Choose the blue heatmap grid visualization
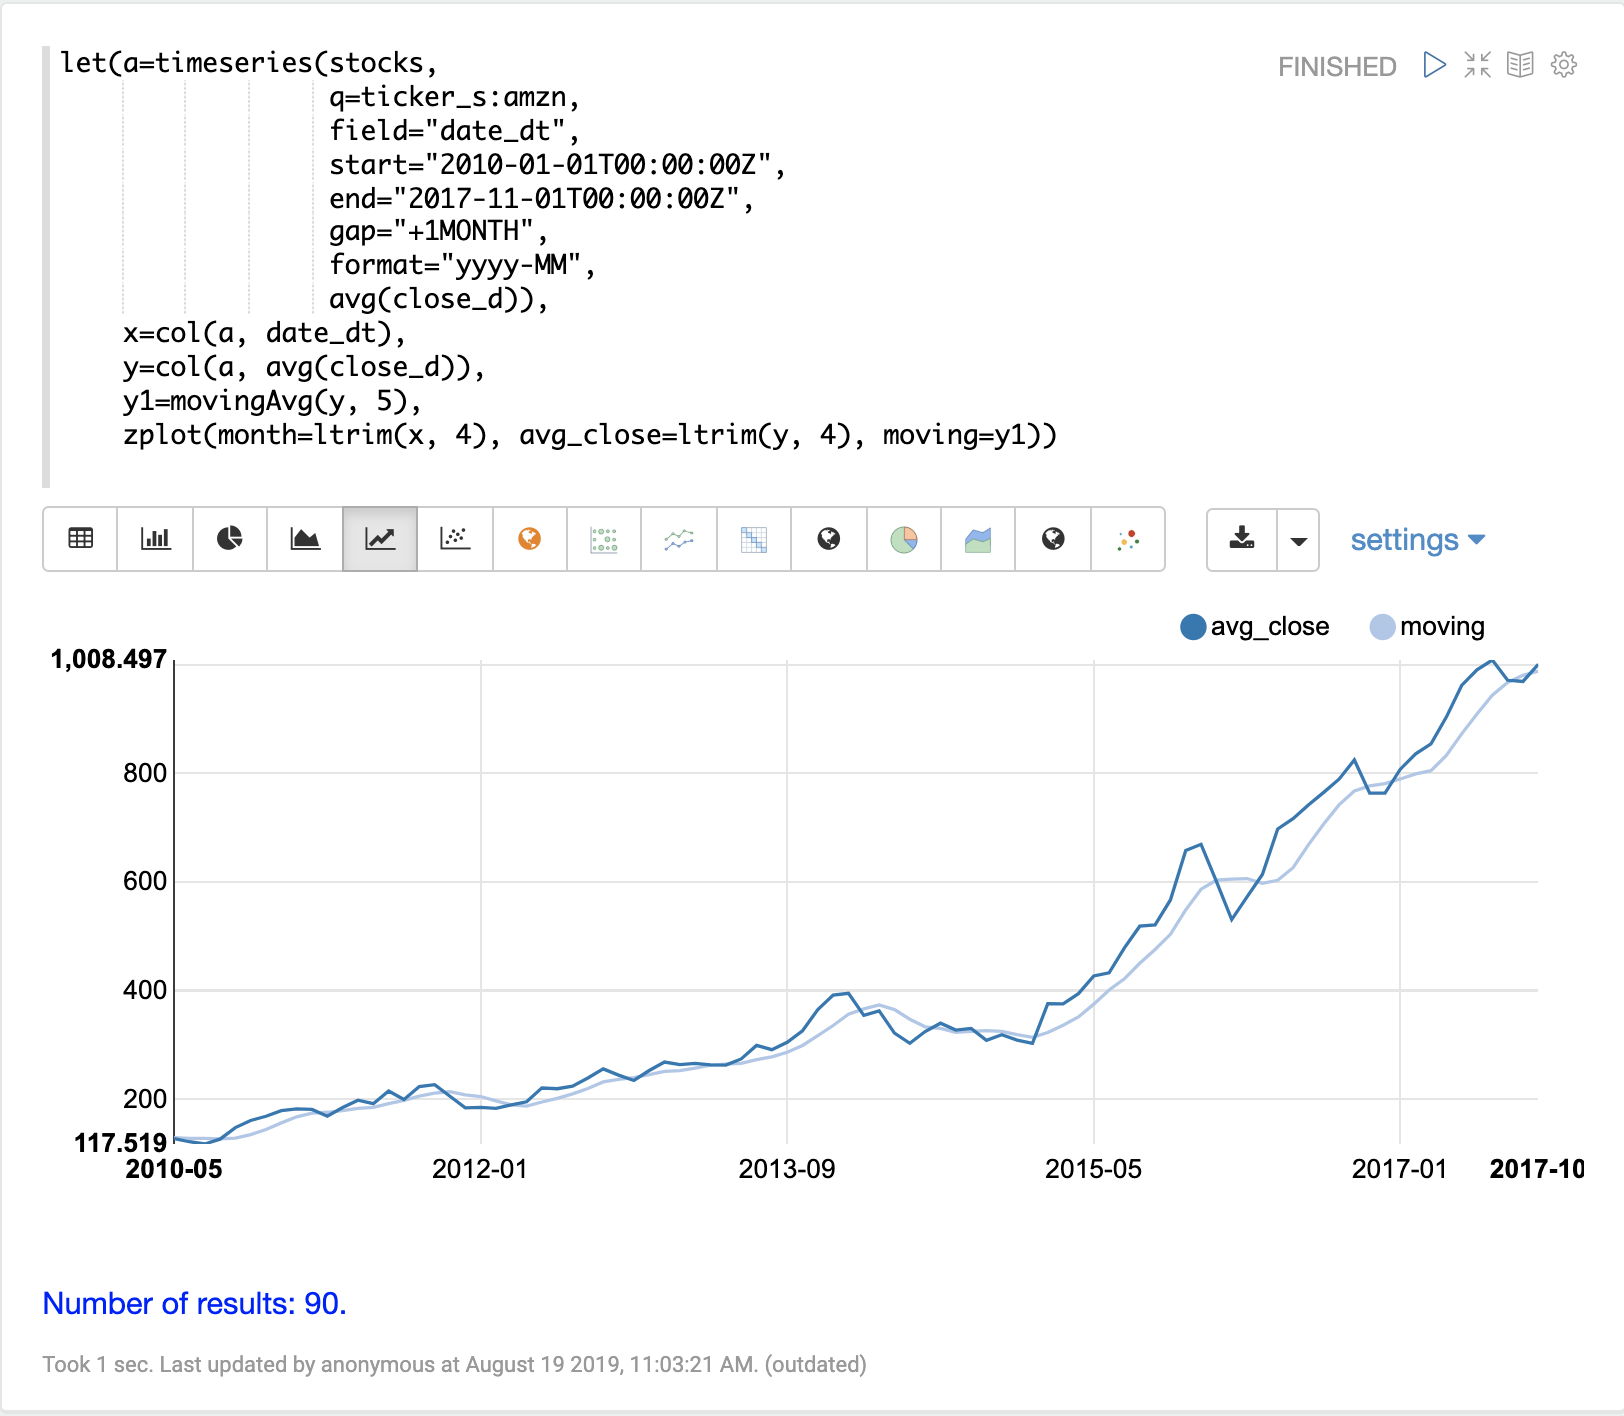Viewport: 1624px width, 1416px height. [754, 539]
